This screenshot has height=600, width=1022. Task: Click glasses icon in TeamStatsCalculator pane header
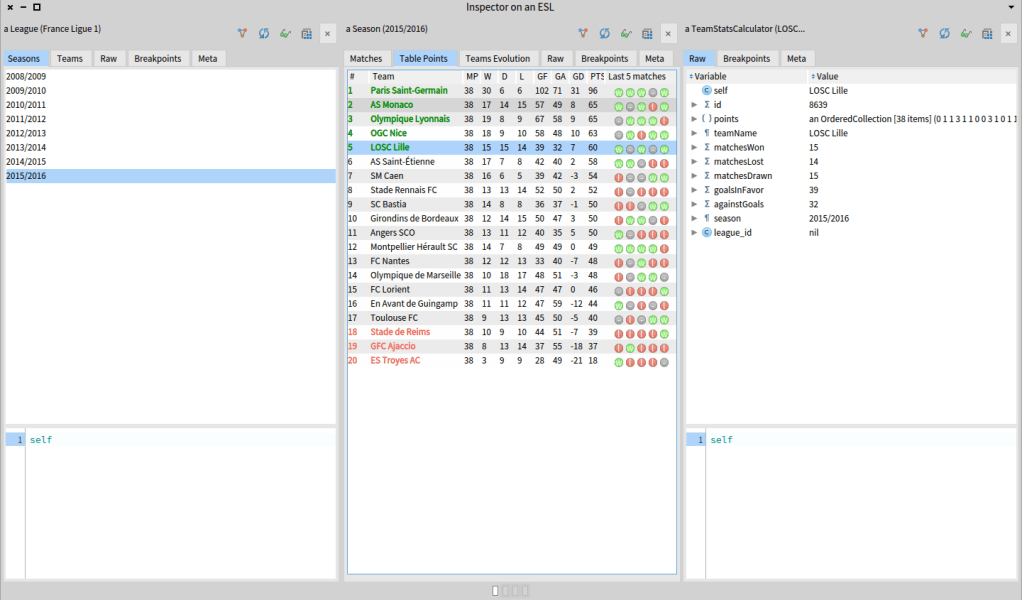point(966,33)
